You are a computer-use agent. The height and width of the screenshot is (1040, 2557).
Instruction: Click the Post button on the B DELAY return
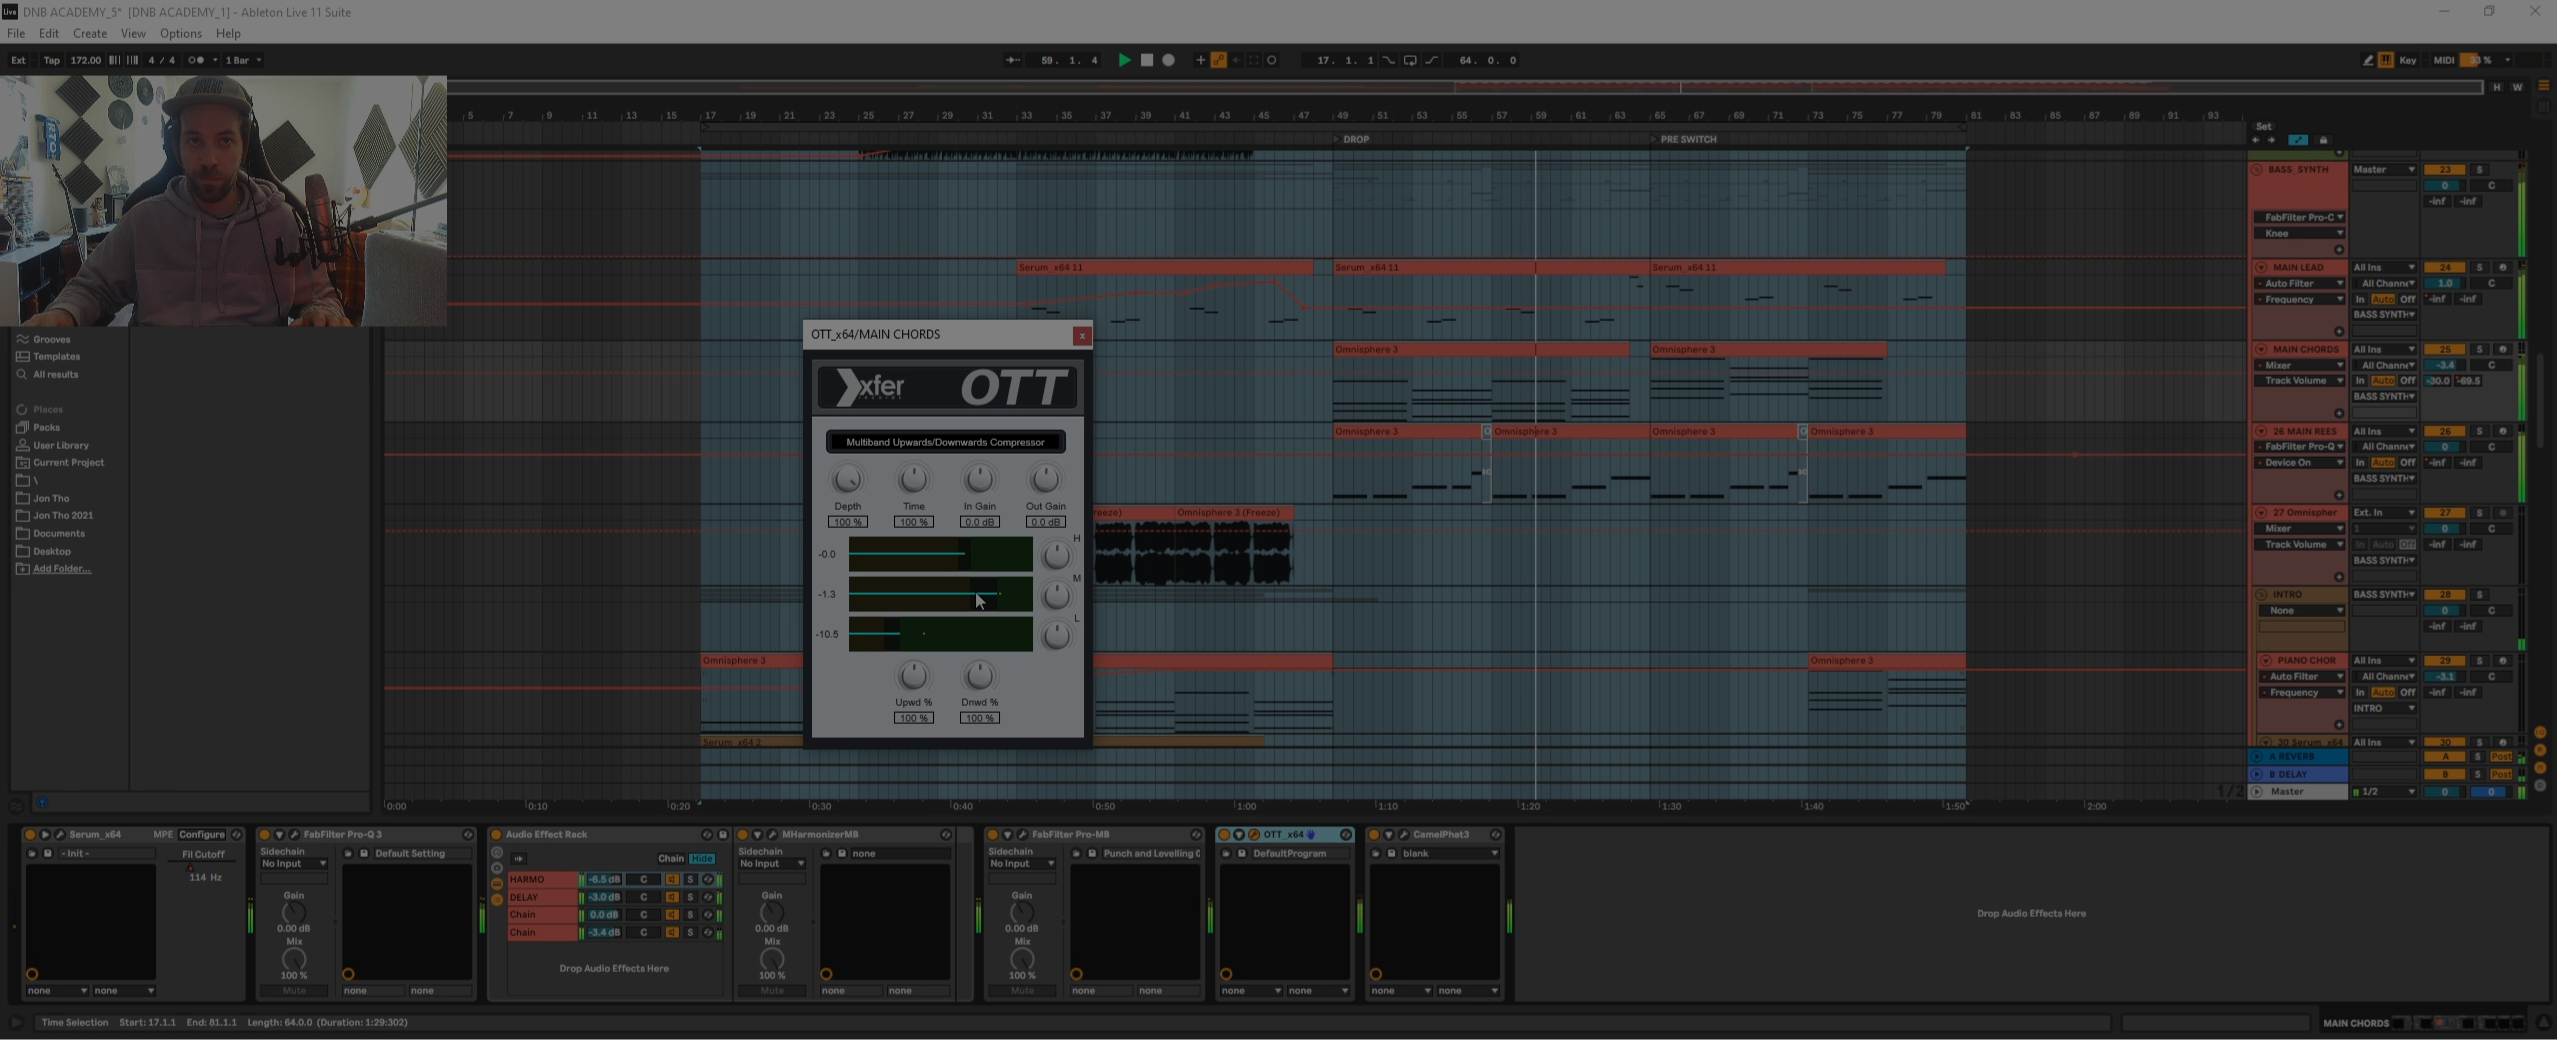point(2501,774)
